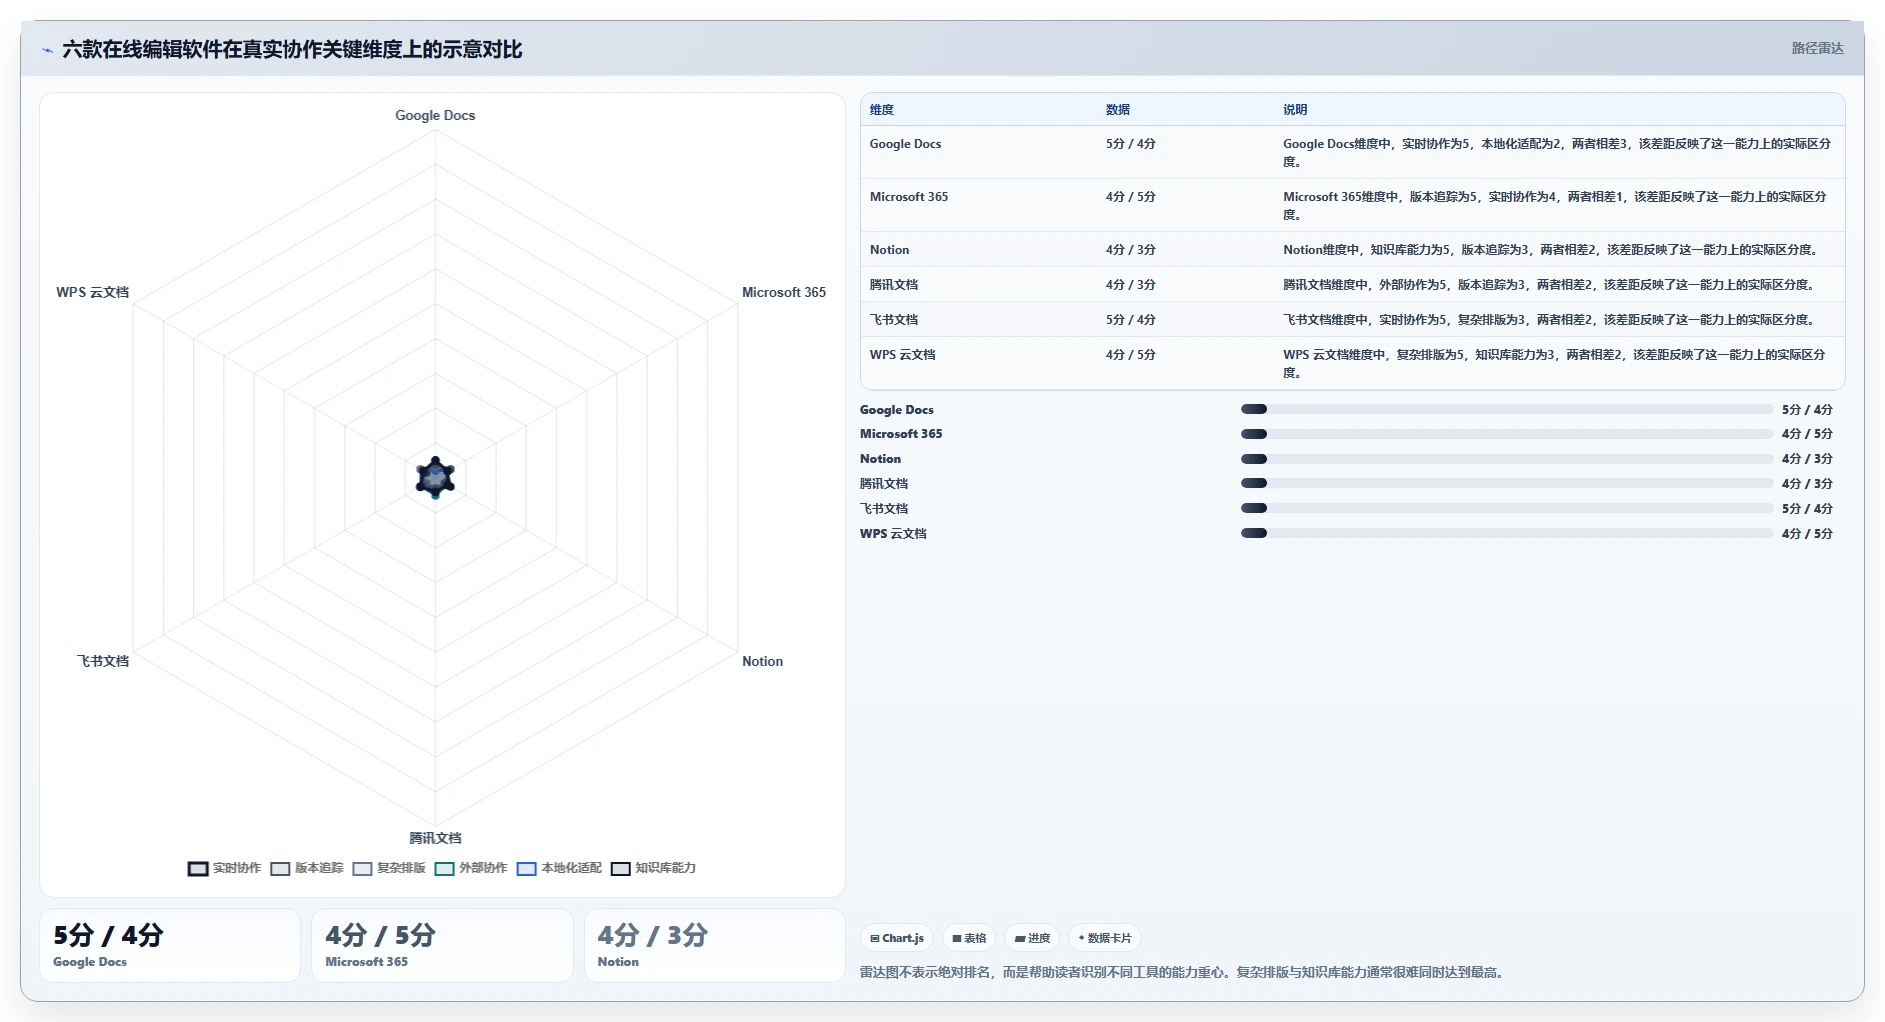Open the Microsoft 365 4分 / 5分 data card
The height and width of the screenshot is (1022, 1885).
click(442, 945)
